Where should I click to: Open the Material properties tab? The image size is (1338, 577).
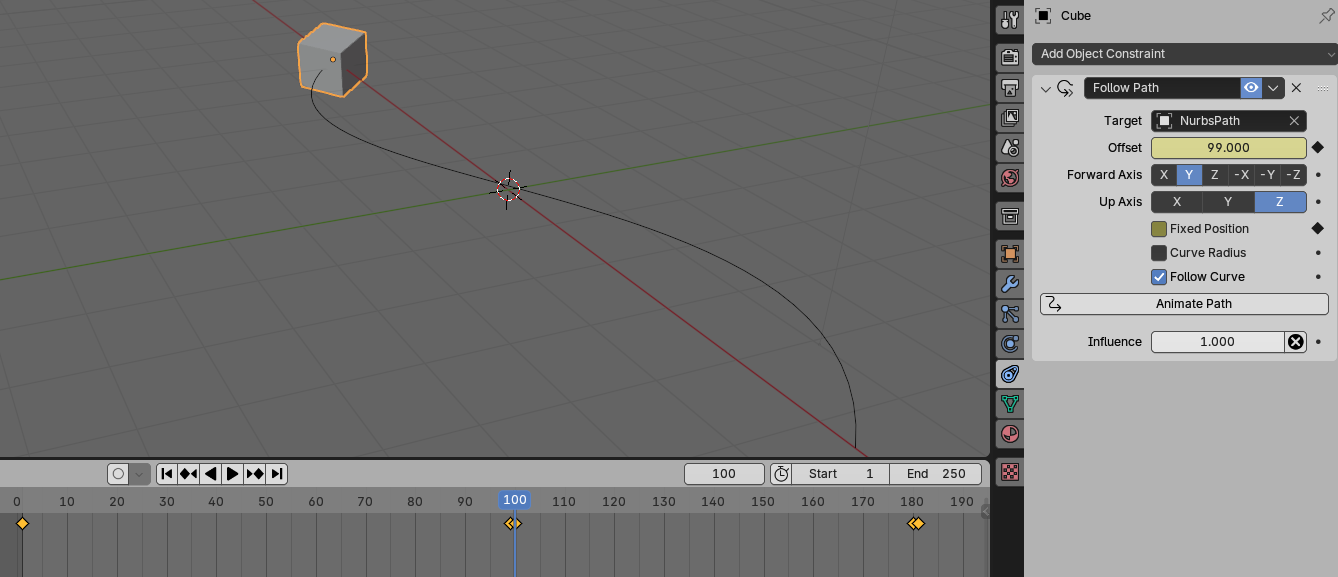[x=1010, y=434]
